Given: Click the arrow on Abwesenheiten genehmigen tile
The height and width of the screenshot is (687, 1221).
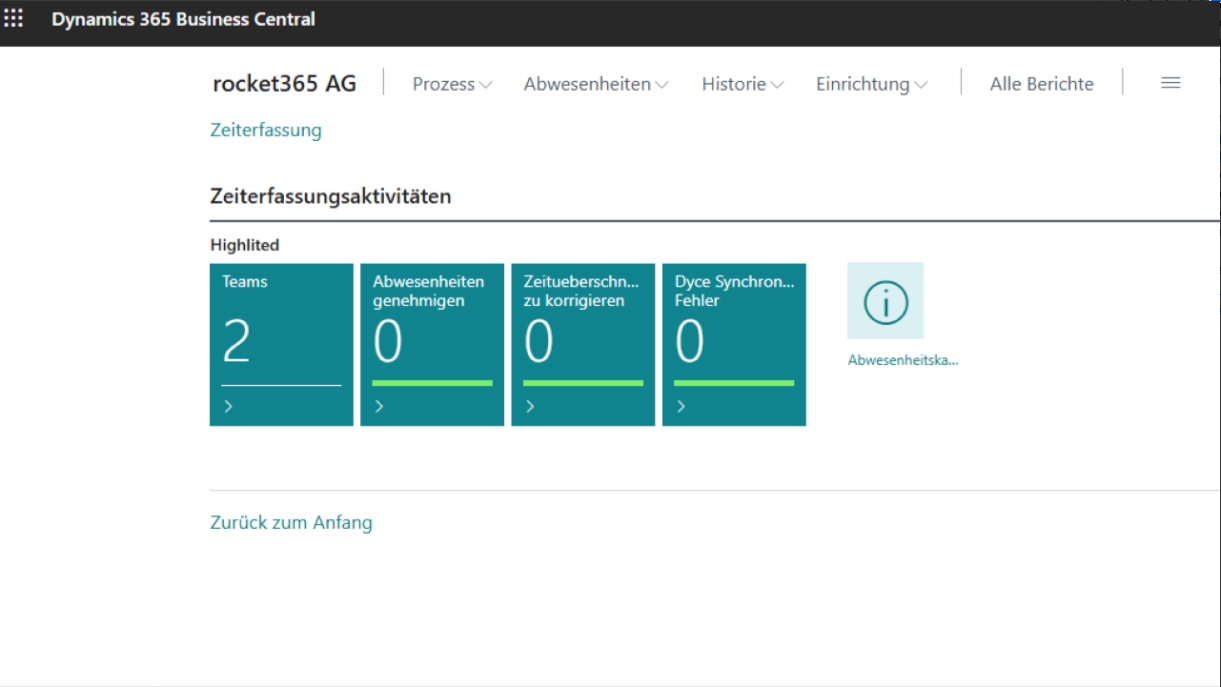Looking at the screenshot, I should click(x=380, y=406).
